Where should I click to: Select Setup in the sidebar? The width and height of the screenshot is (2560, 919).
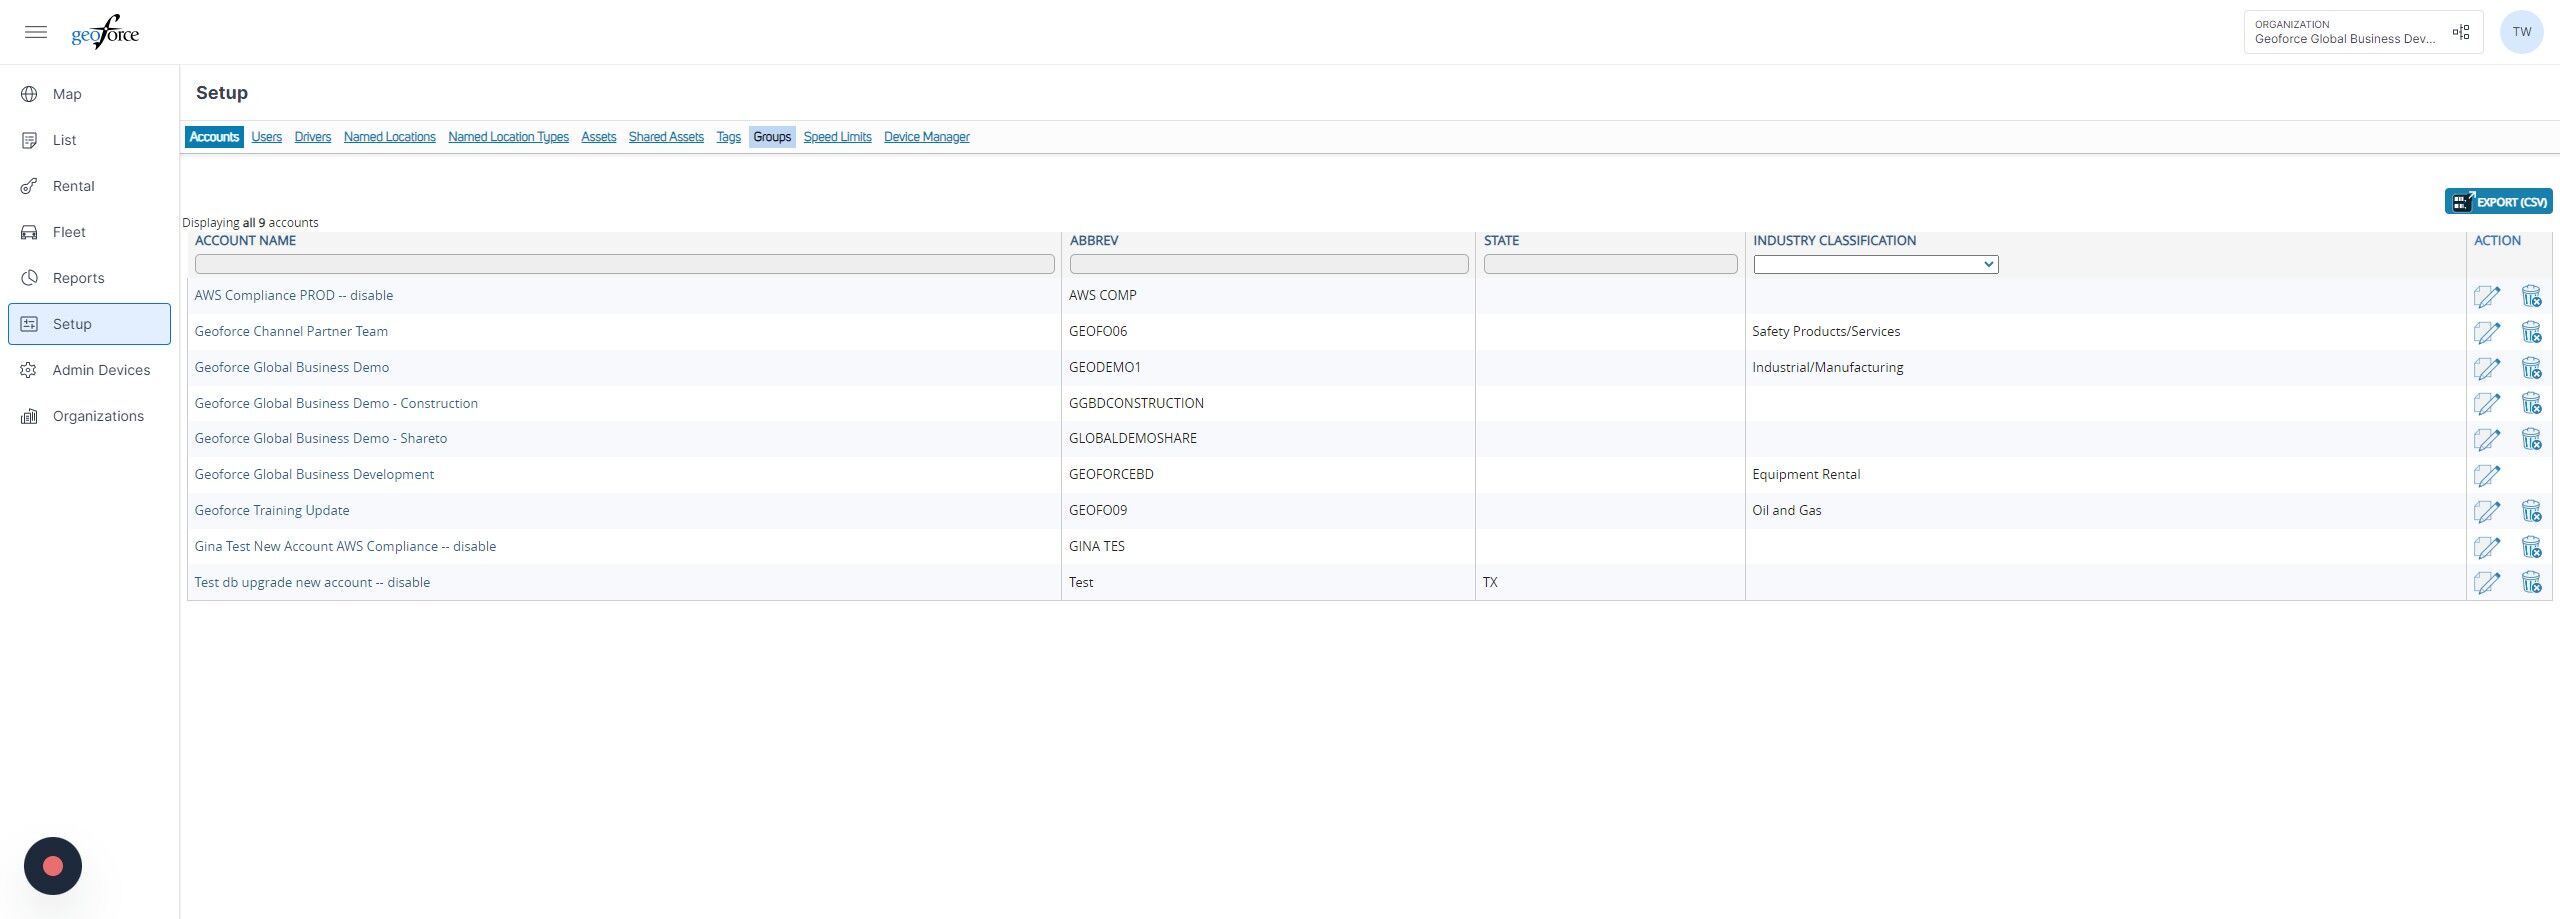point(89,324)
